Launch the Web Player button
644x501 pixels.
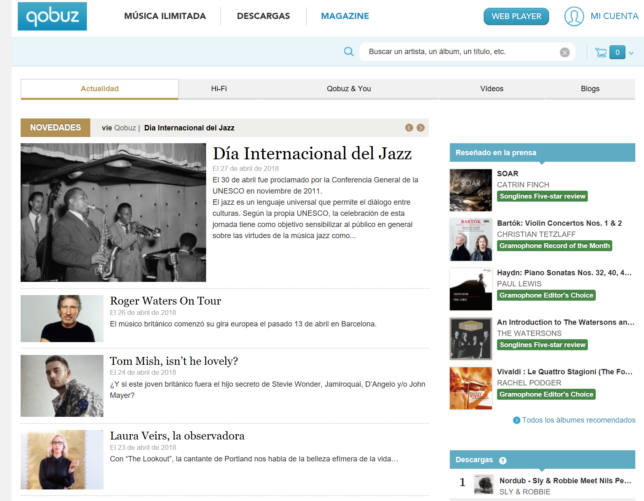pyautogui.click(x=516, y=16)
